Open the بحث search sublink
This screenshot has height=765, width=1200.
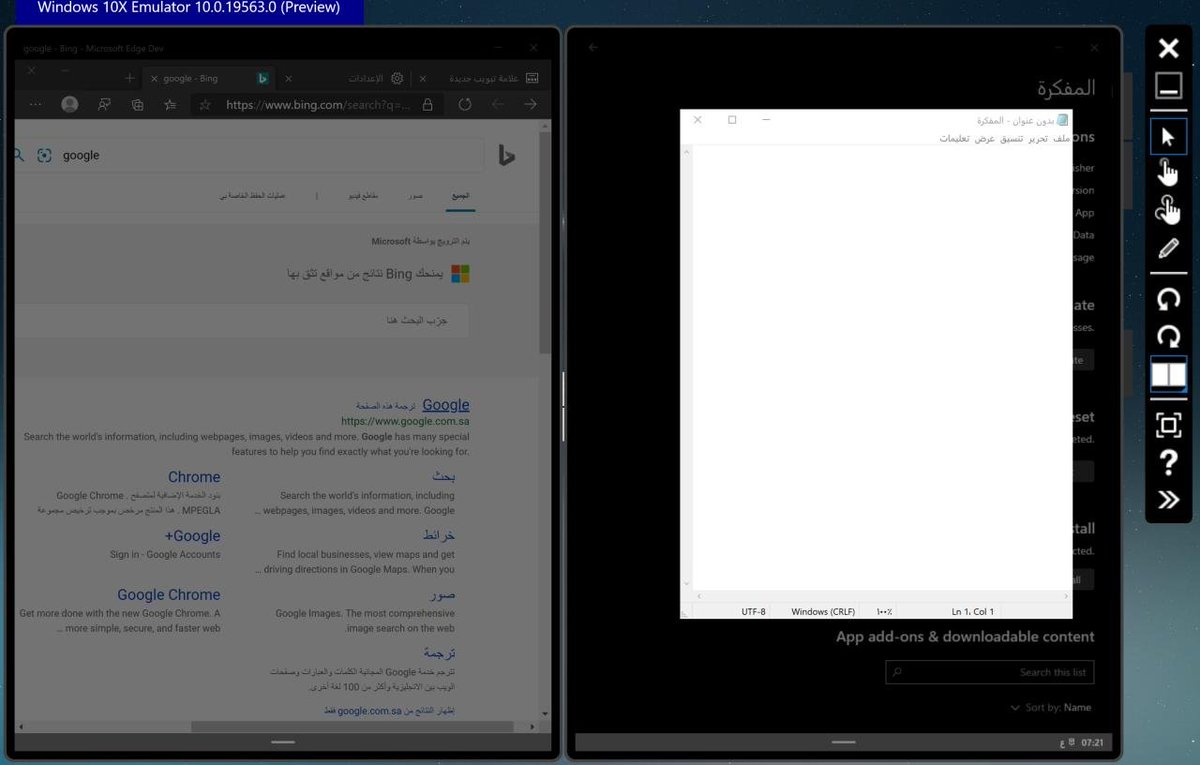click(x=444, y=477)
